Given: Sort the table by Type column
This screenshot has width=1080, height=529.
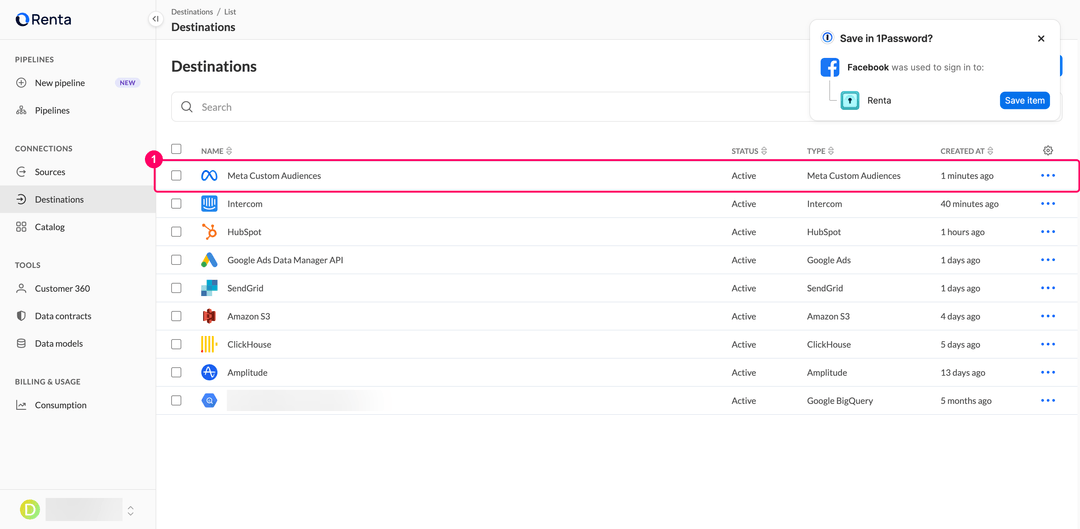Looking at the screenshot, I should 820,151.
